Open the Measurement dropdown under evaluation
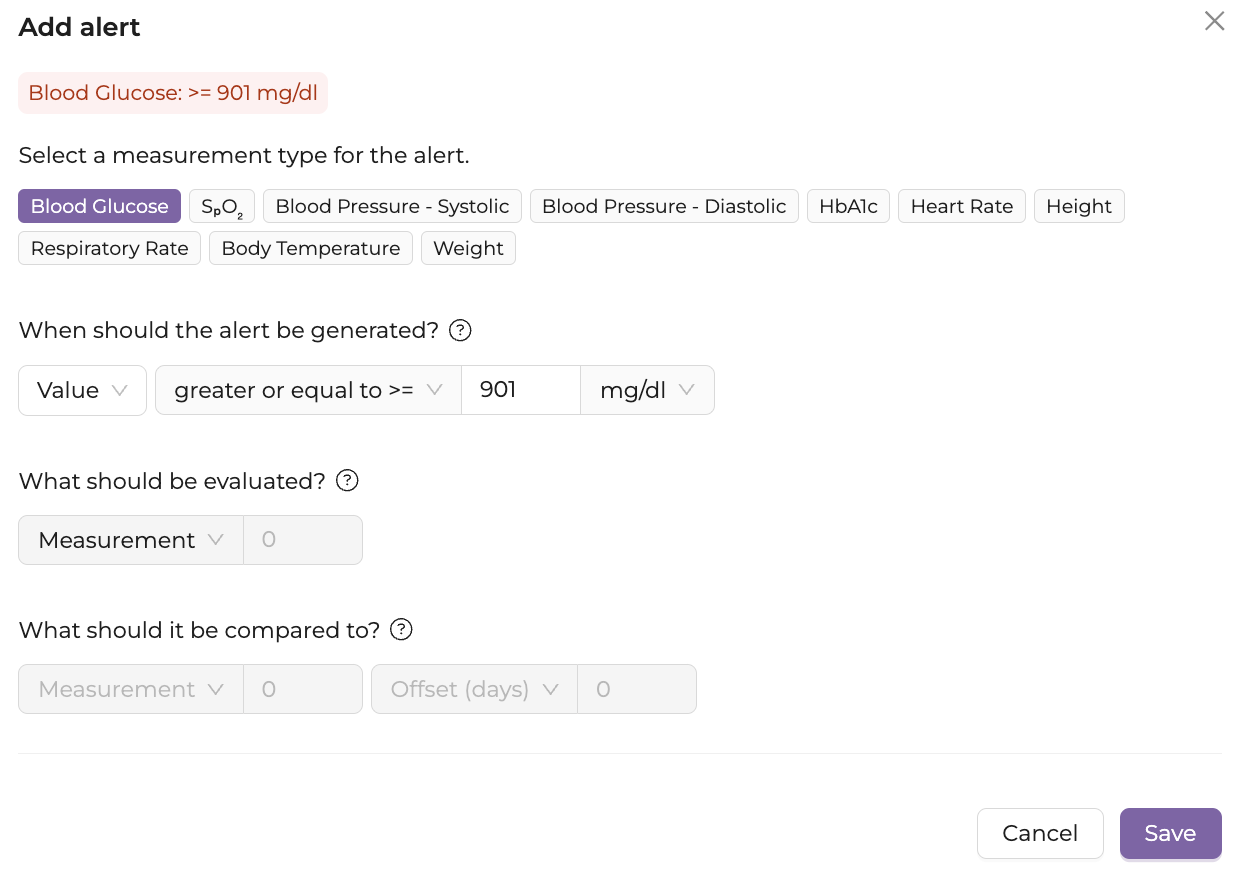The width and height of the screenshot is (1246, 870). [131, 540]
